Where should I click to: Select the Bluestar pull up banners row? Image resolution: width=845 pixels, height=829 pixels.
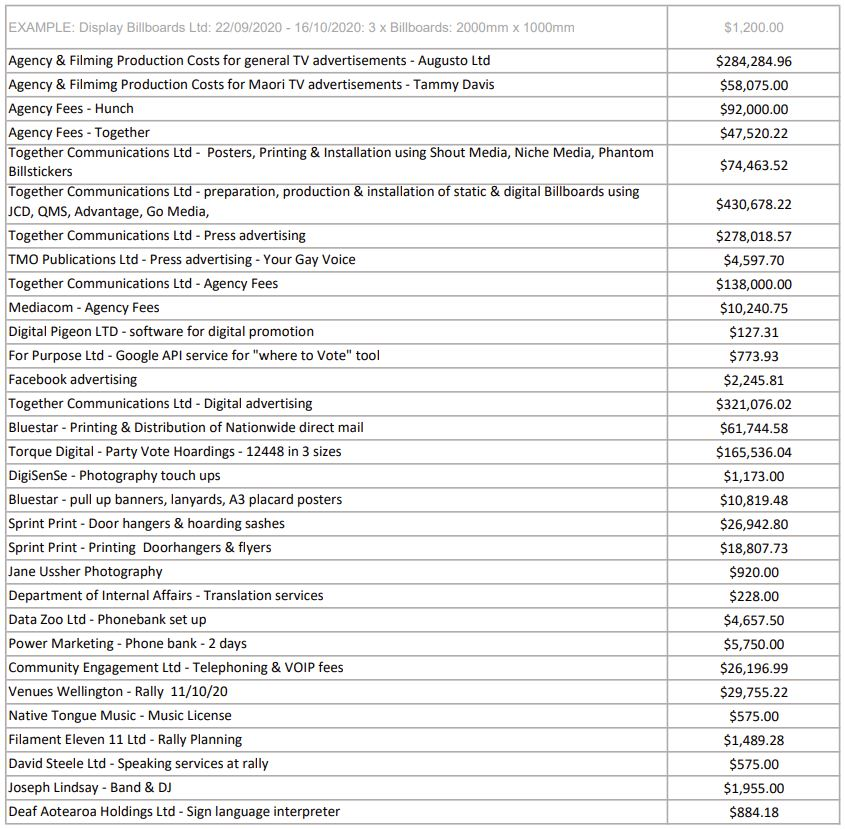[x=175, y=499]
